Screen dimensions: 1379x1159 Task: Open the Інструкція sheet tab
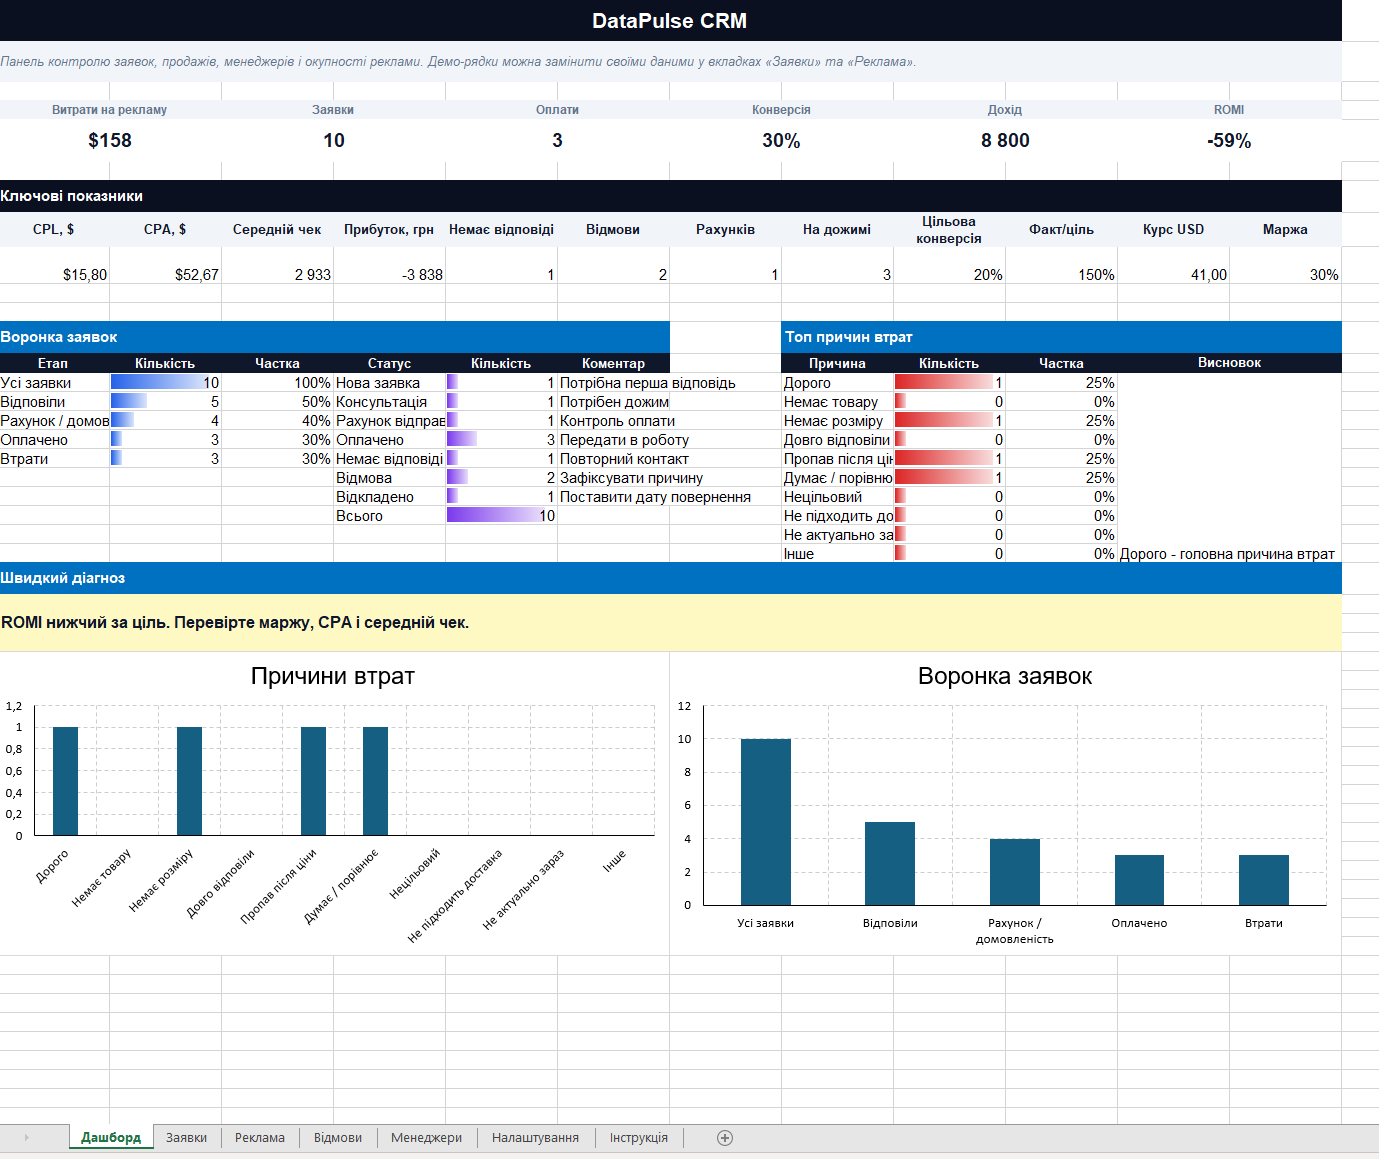[639, 1138]
